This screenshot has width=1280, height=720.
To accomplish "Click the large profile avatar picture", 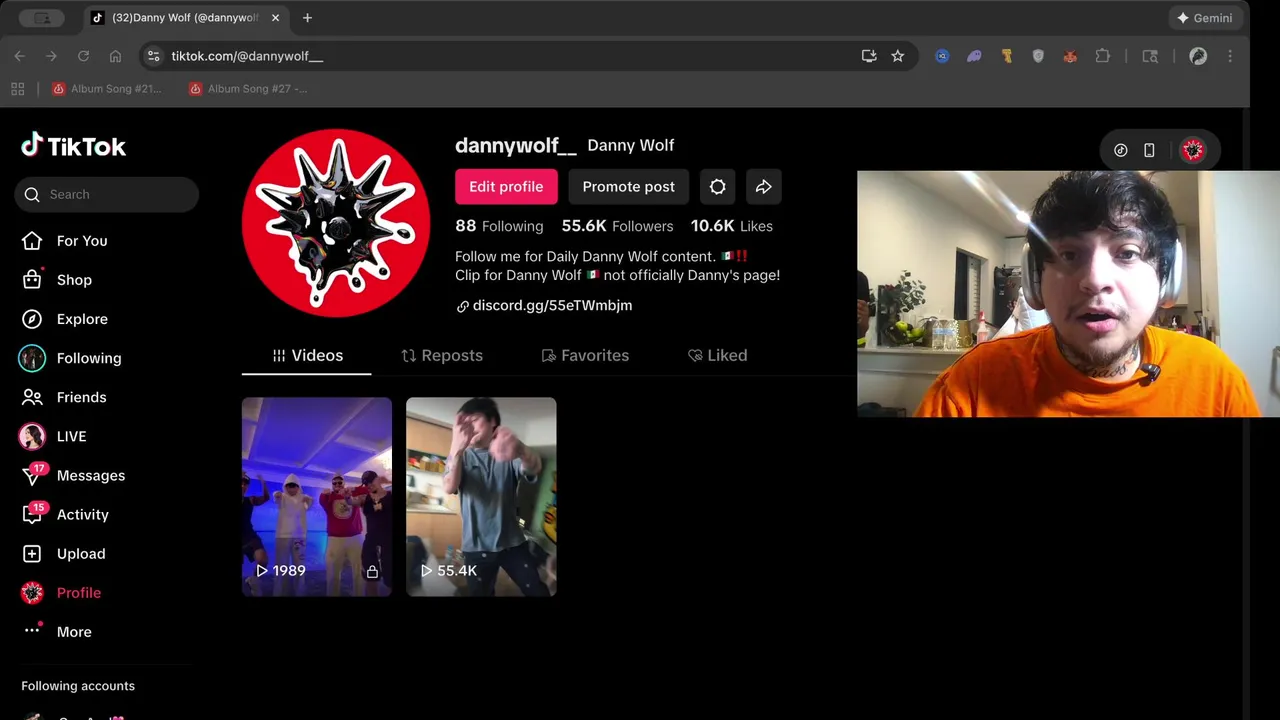I will coord(336,223).
